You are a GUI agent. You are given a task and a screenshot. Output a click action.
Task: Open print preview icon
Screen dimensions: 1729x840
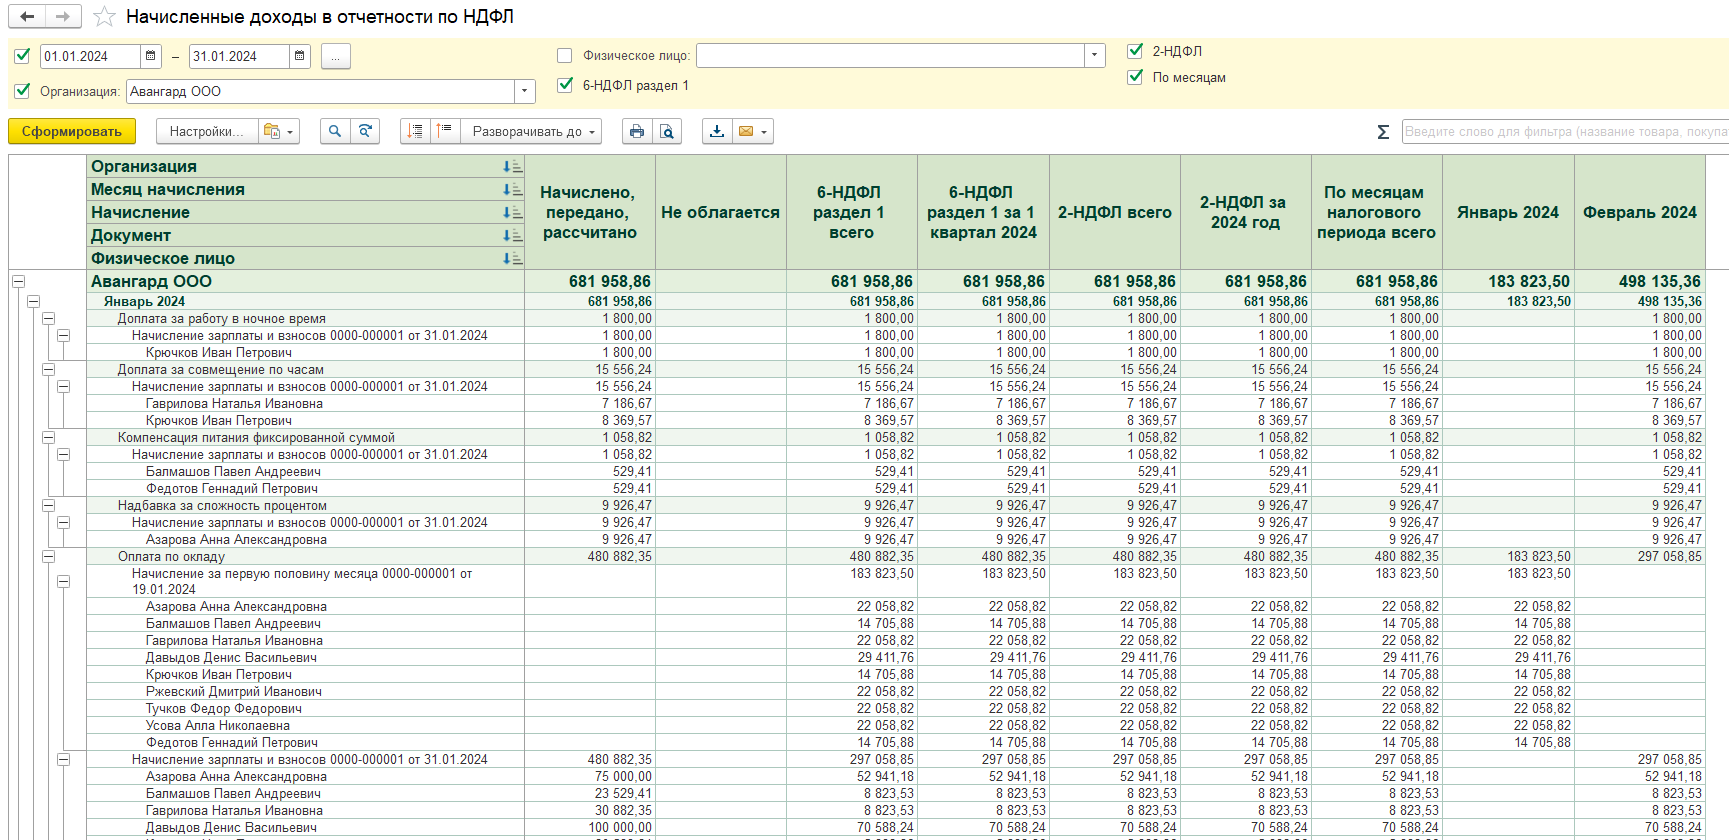(667, 131)
